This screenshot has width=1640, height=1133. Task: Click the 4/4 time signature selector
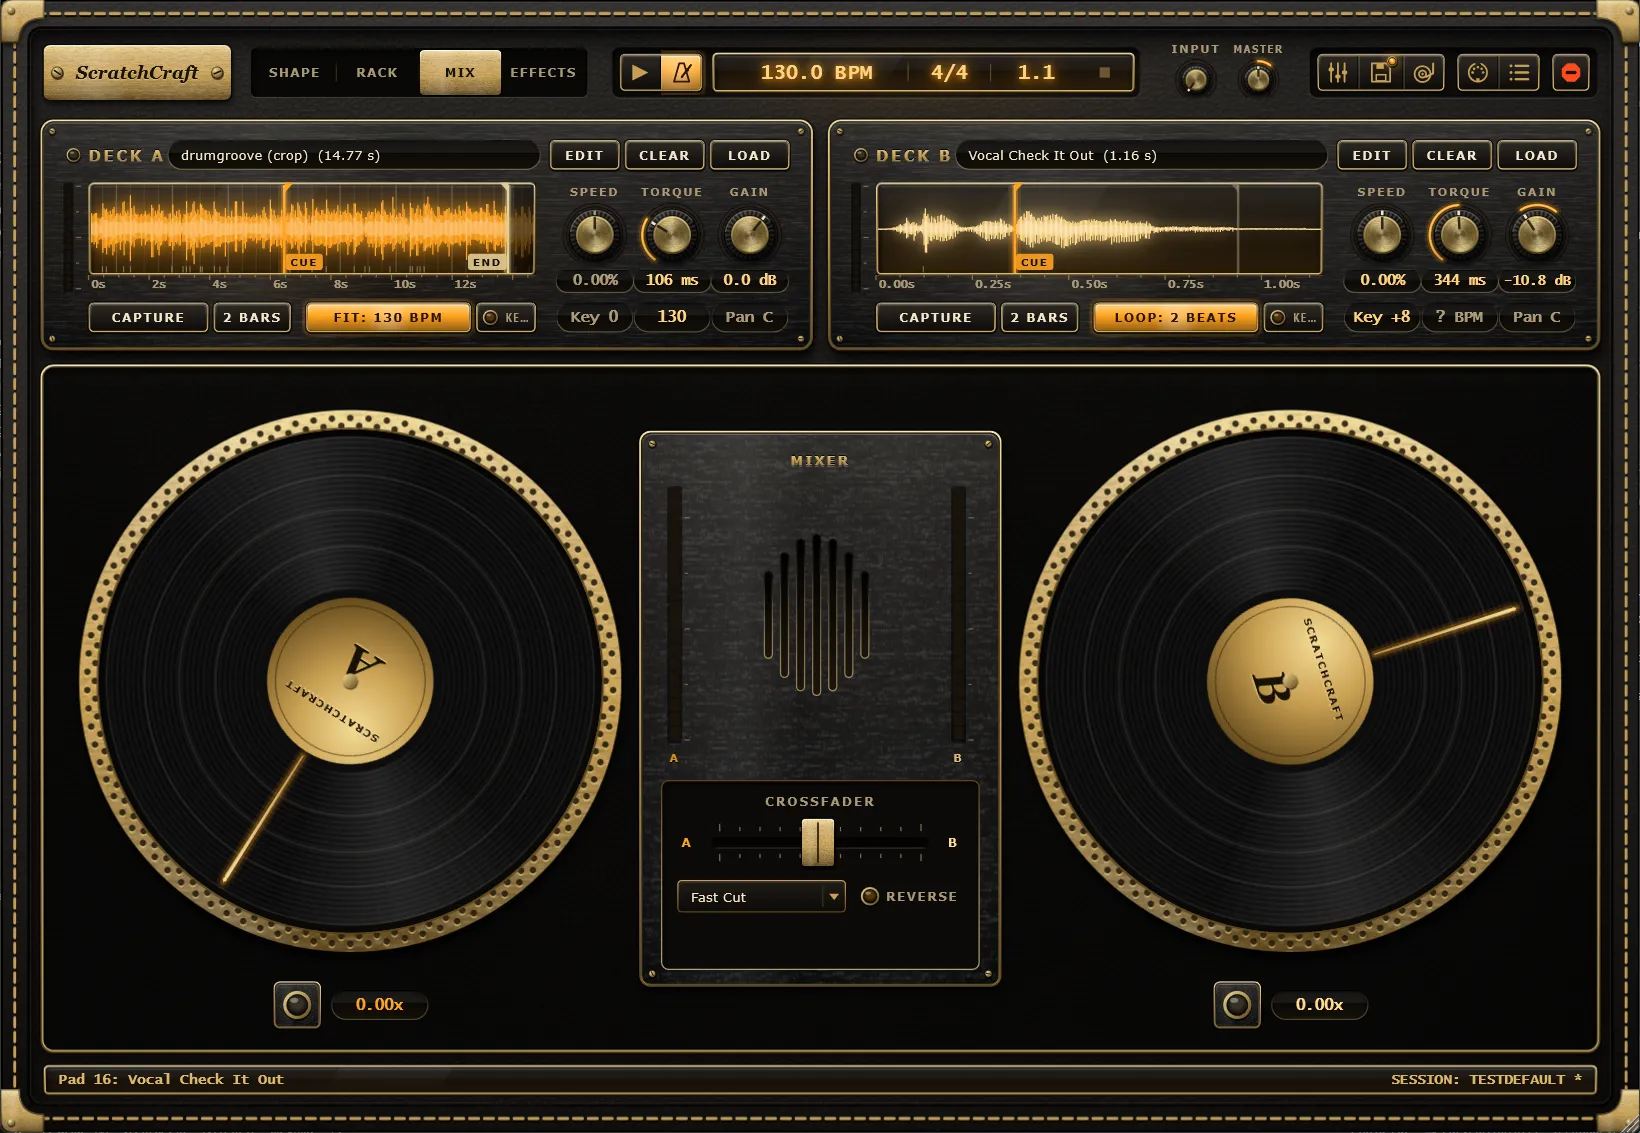(x=949, y=73)
